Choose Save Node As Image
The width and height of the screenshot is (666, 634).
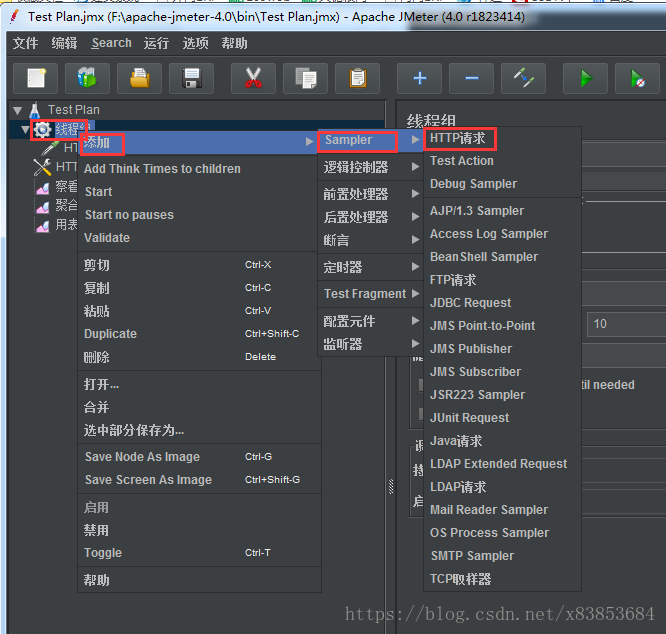coord(198,457)
